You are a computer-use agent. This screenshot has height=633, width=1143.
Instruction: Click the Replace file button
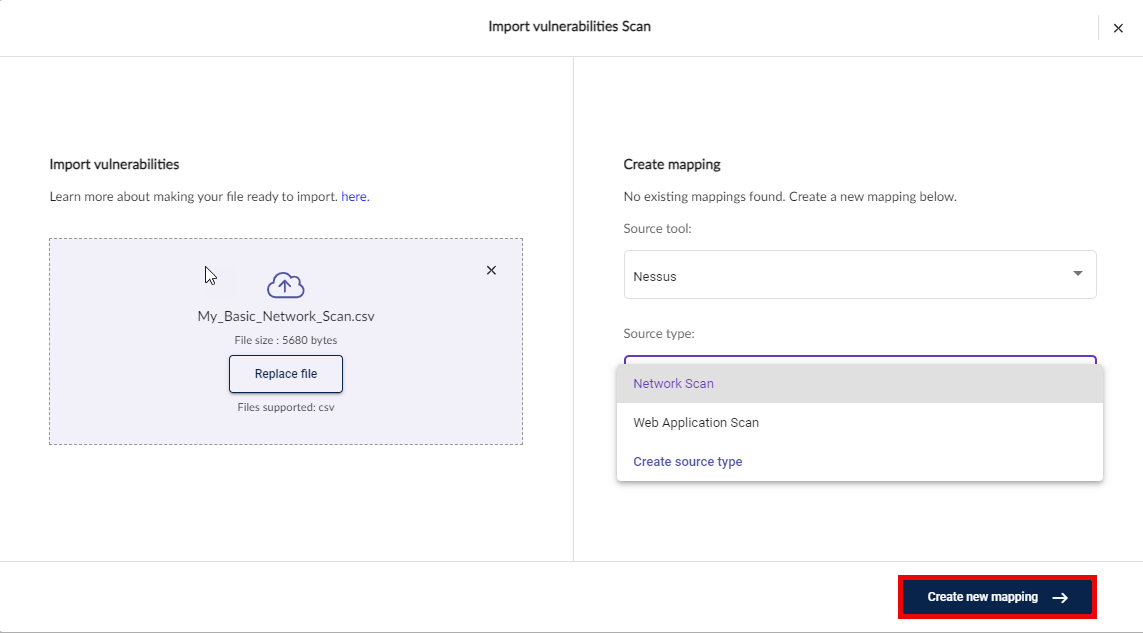coord(286,374)
